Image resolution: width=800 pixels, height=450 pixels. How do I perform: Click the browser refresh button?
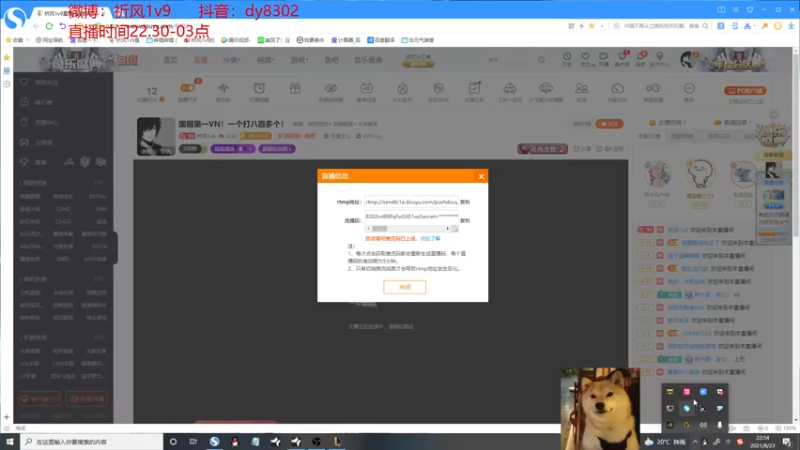tap(49, 26)
